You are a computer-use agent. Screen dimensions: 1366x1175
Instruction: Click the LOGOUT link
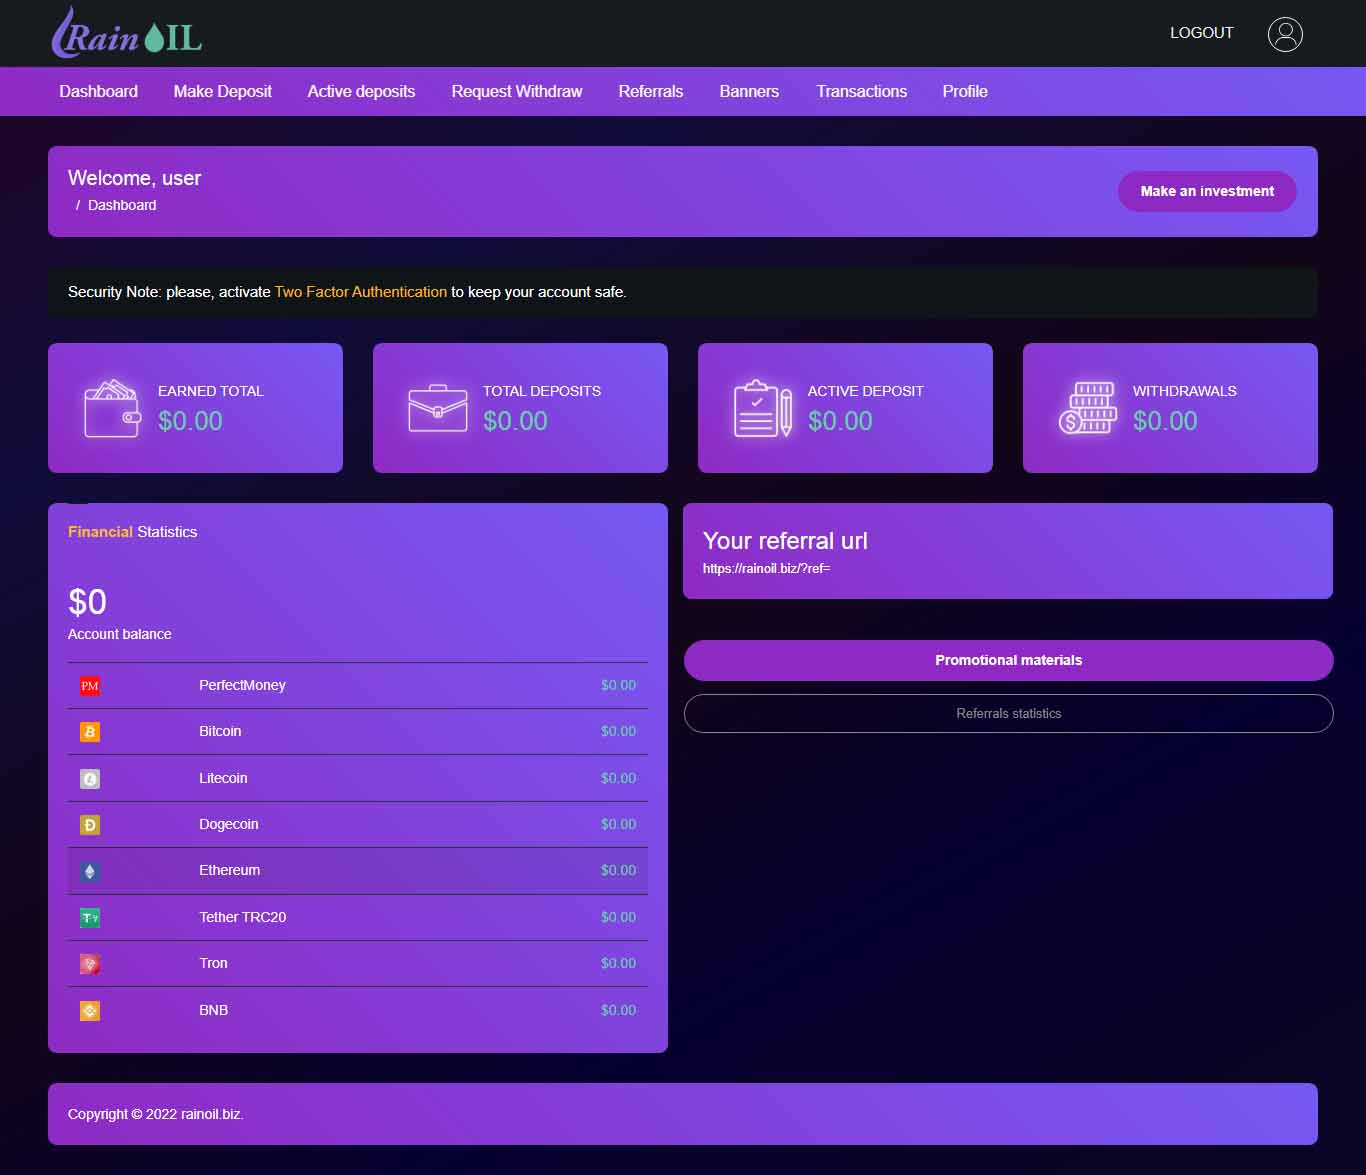(1202, 33)
